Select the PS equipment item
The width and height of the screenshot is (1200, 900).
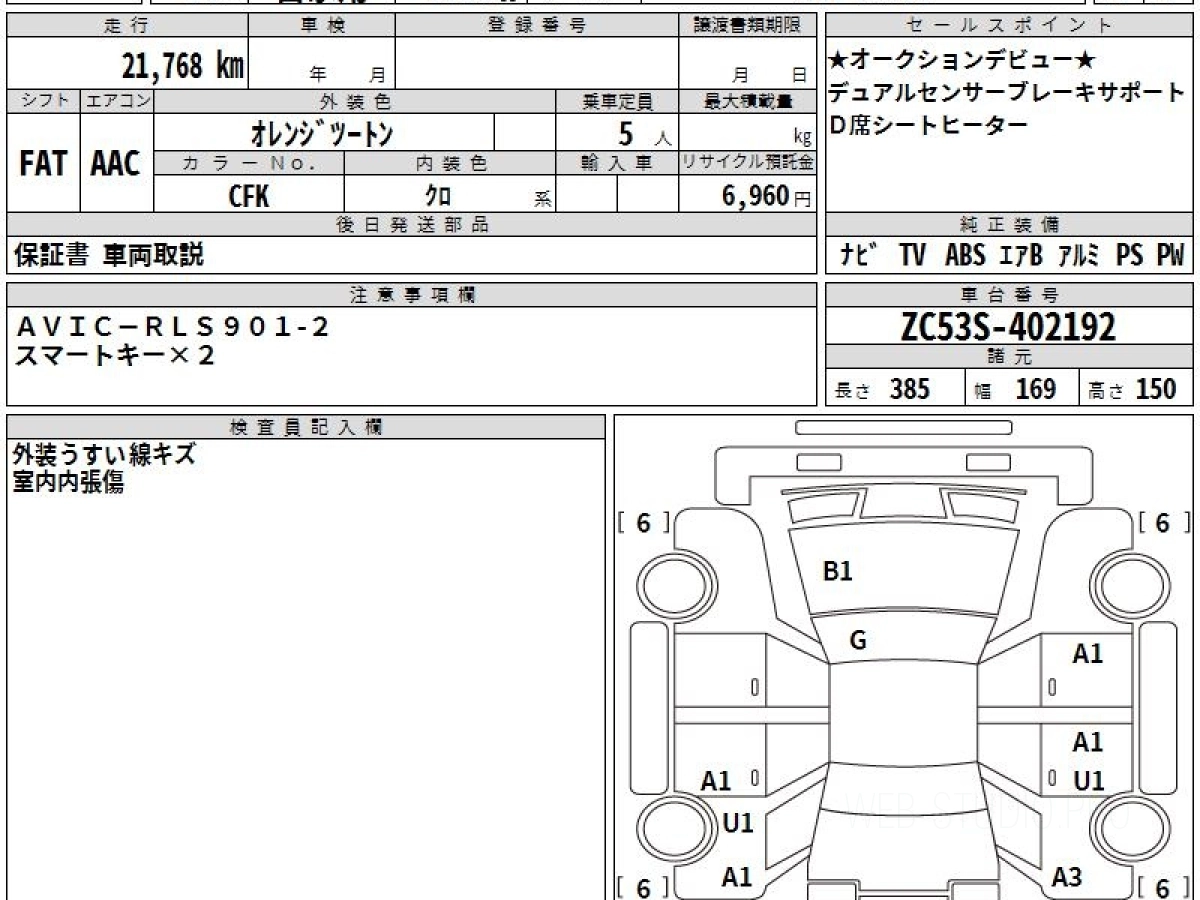click(1130, 256)
